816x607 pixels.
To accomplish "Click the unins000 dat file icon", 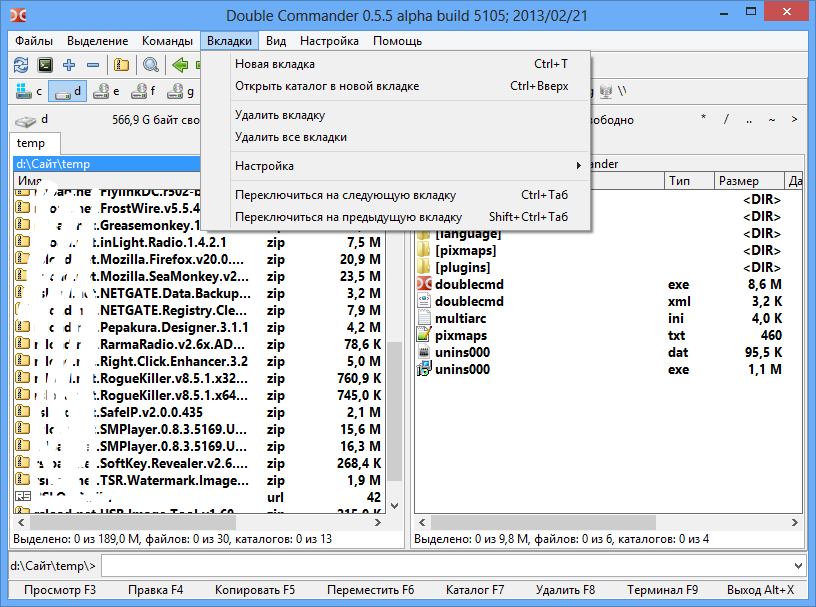I will (424, 352).
